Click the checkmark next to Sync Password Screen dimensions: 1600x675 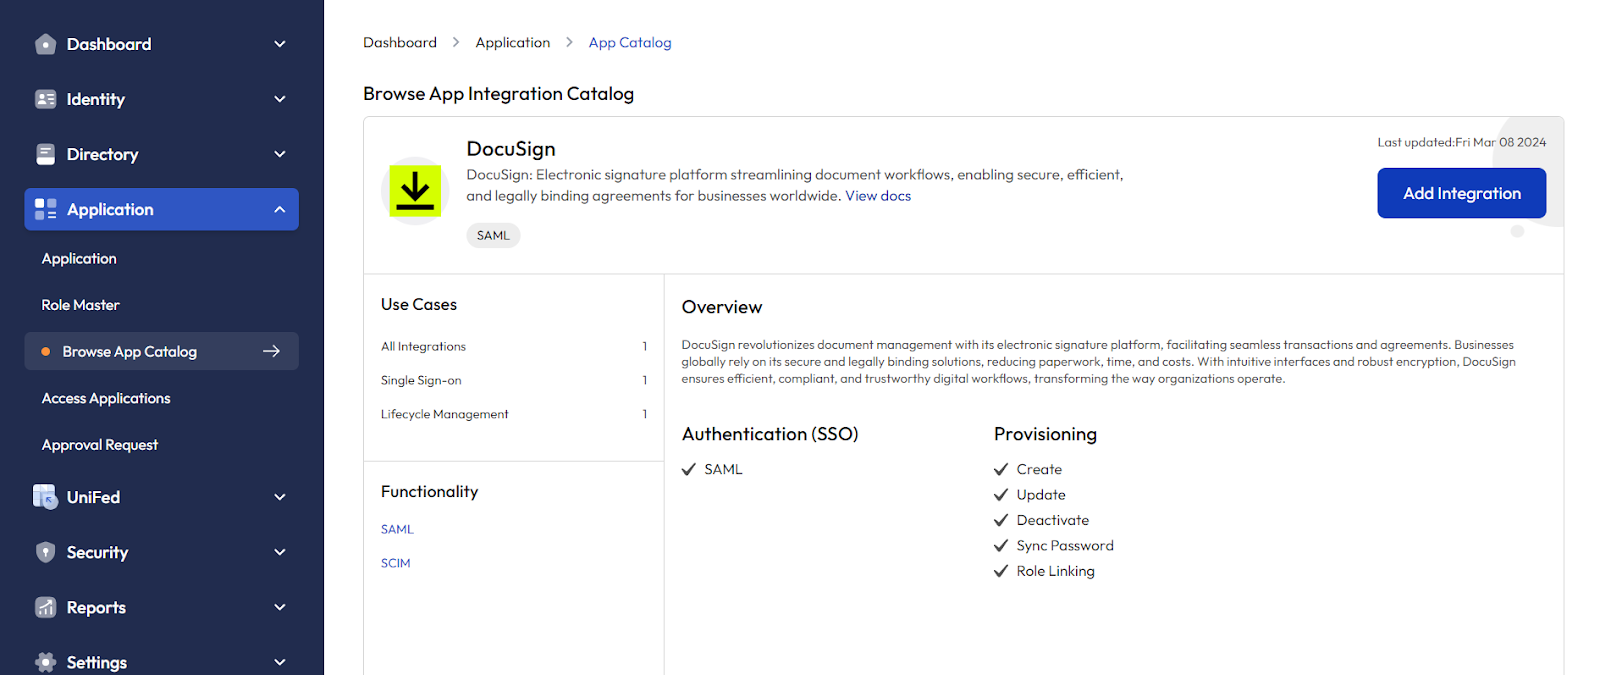pyautogui.click(x=1001, y=546)
